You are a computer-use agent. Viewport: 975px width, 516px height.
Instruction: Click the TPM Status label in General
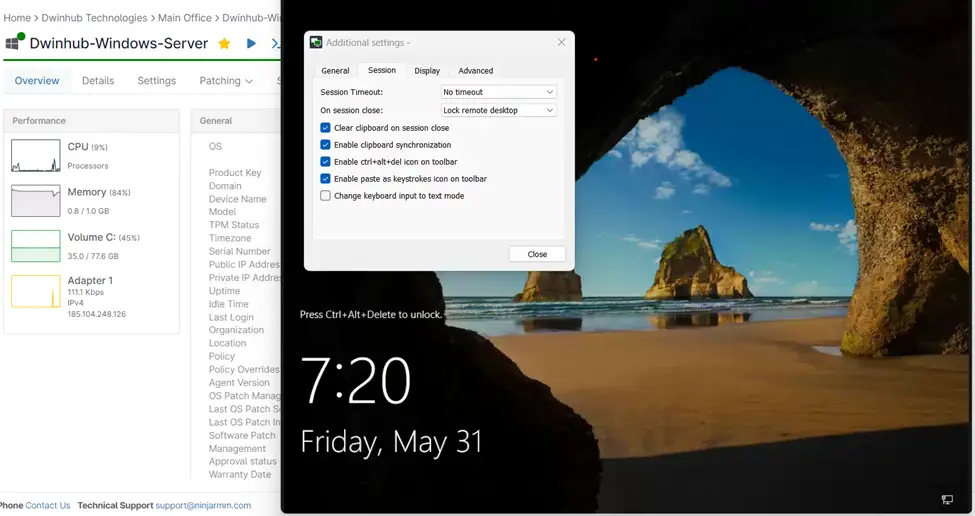coord(234,224)
